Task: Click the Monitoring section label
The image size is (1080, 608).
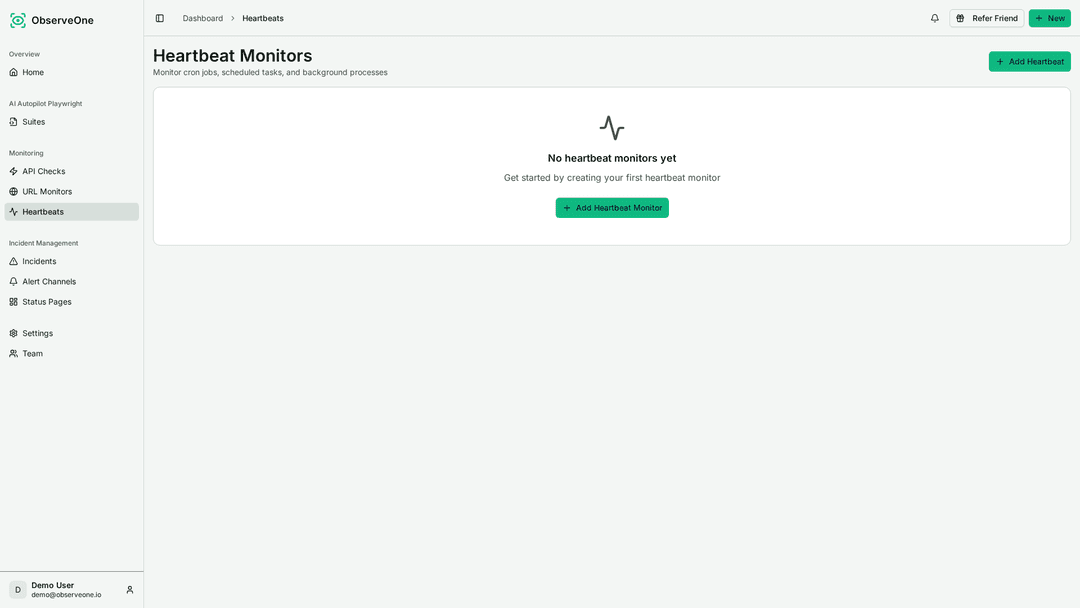Action: pos(26,153)
